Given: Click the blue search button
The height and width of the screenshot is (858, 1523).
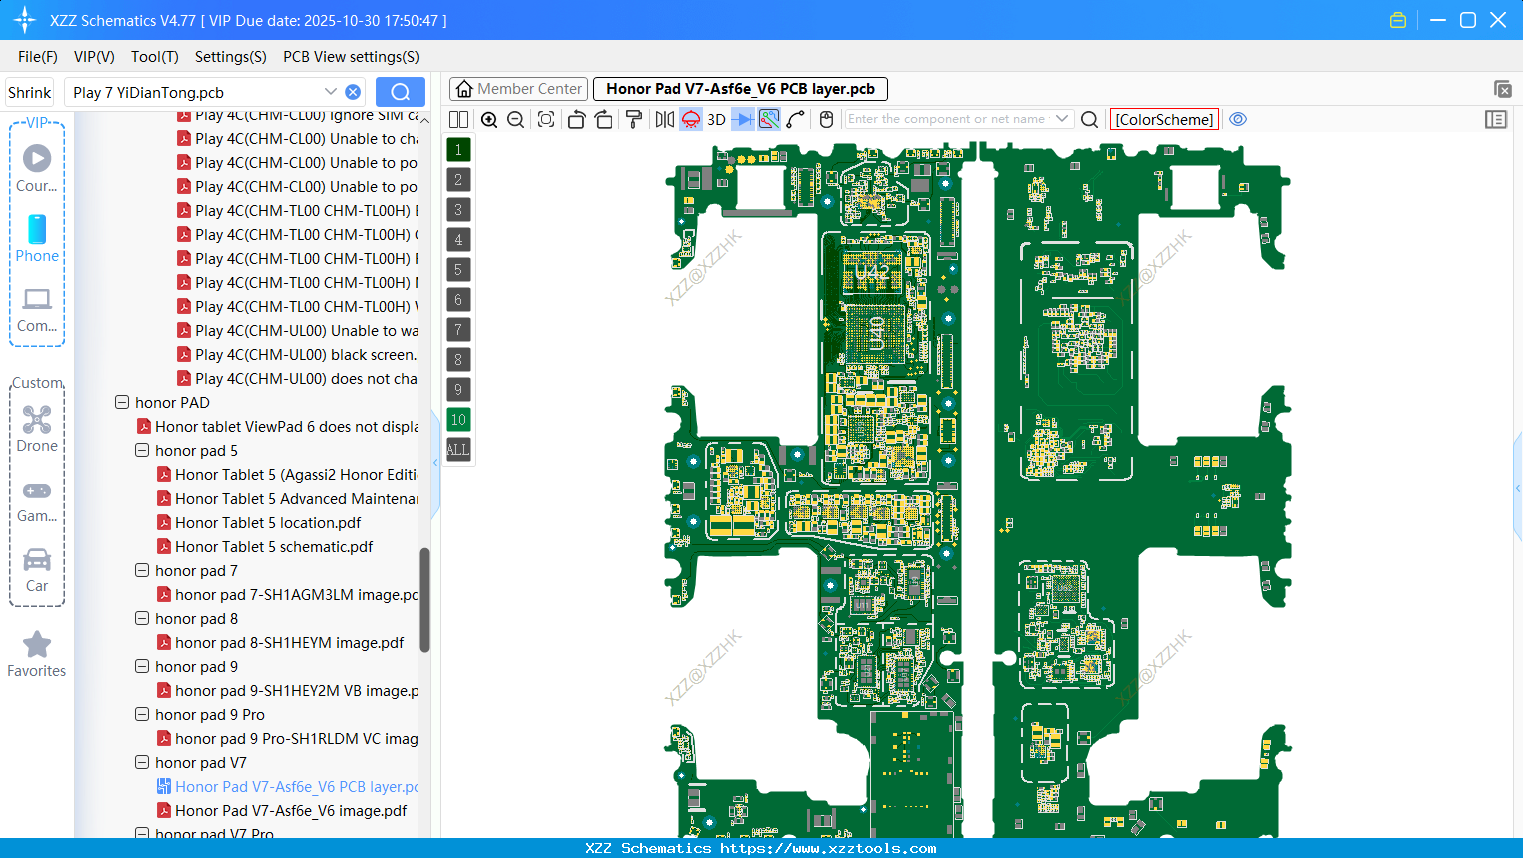Looking at the screenshot, I should tap(400, 92).
